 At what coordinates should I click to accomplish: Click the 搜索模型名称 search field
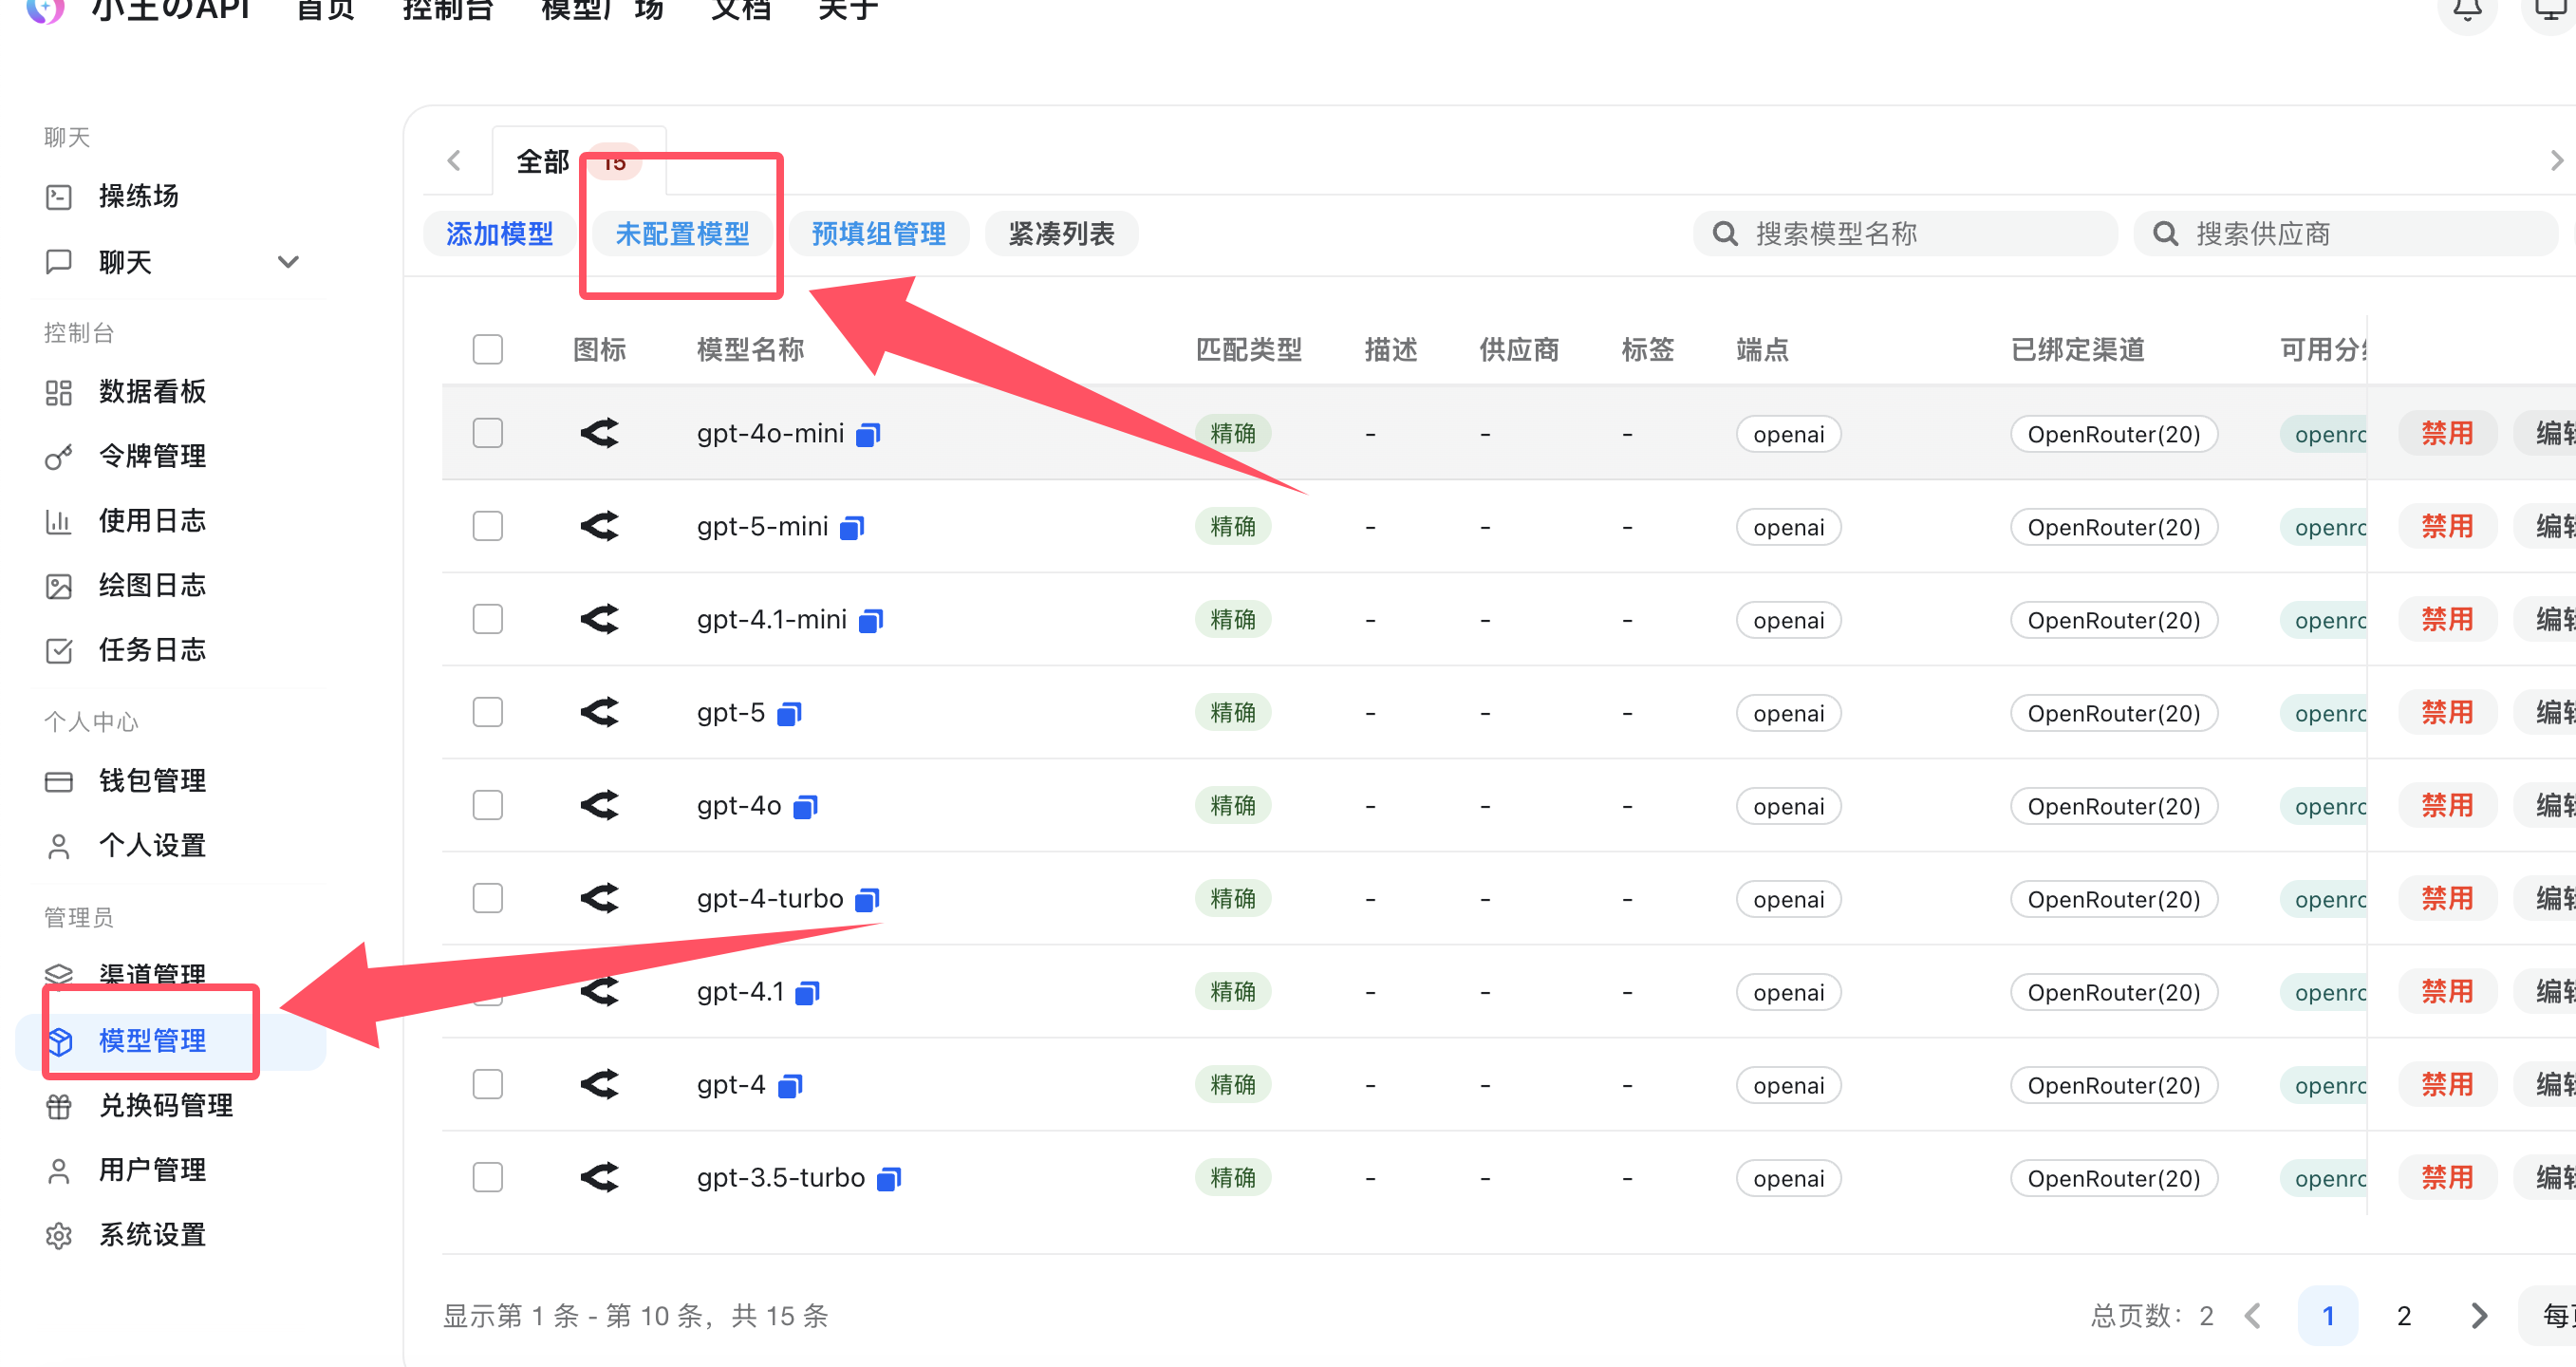click(1905, 234)
